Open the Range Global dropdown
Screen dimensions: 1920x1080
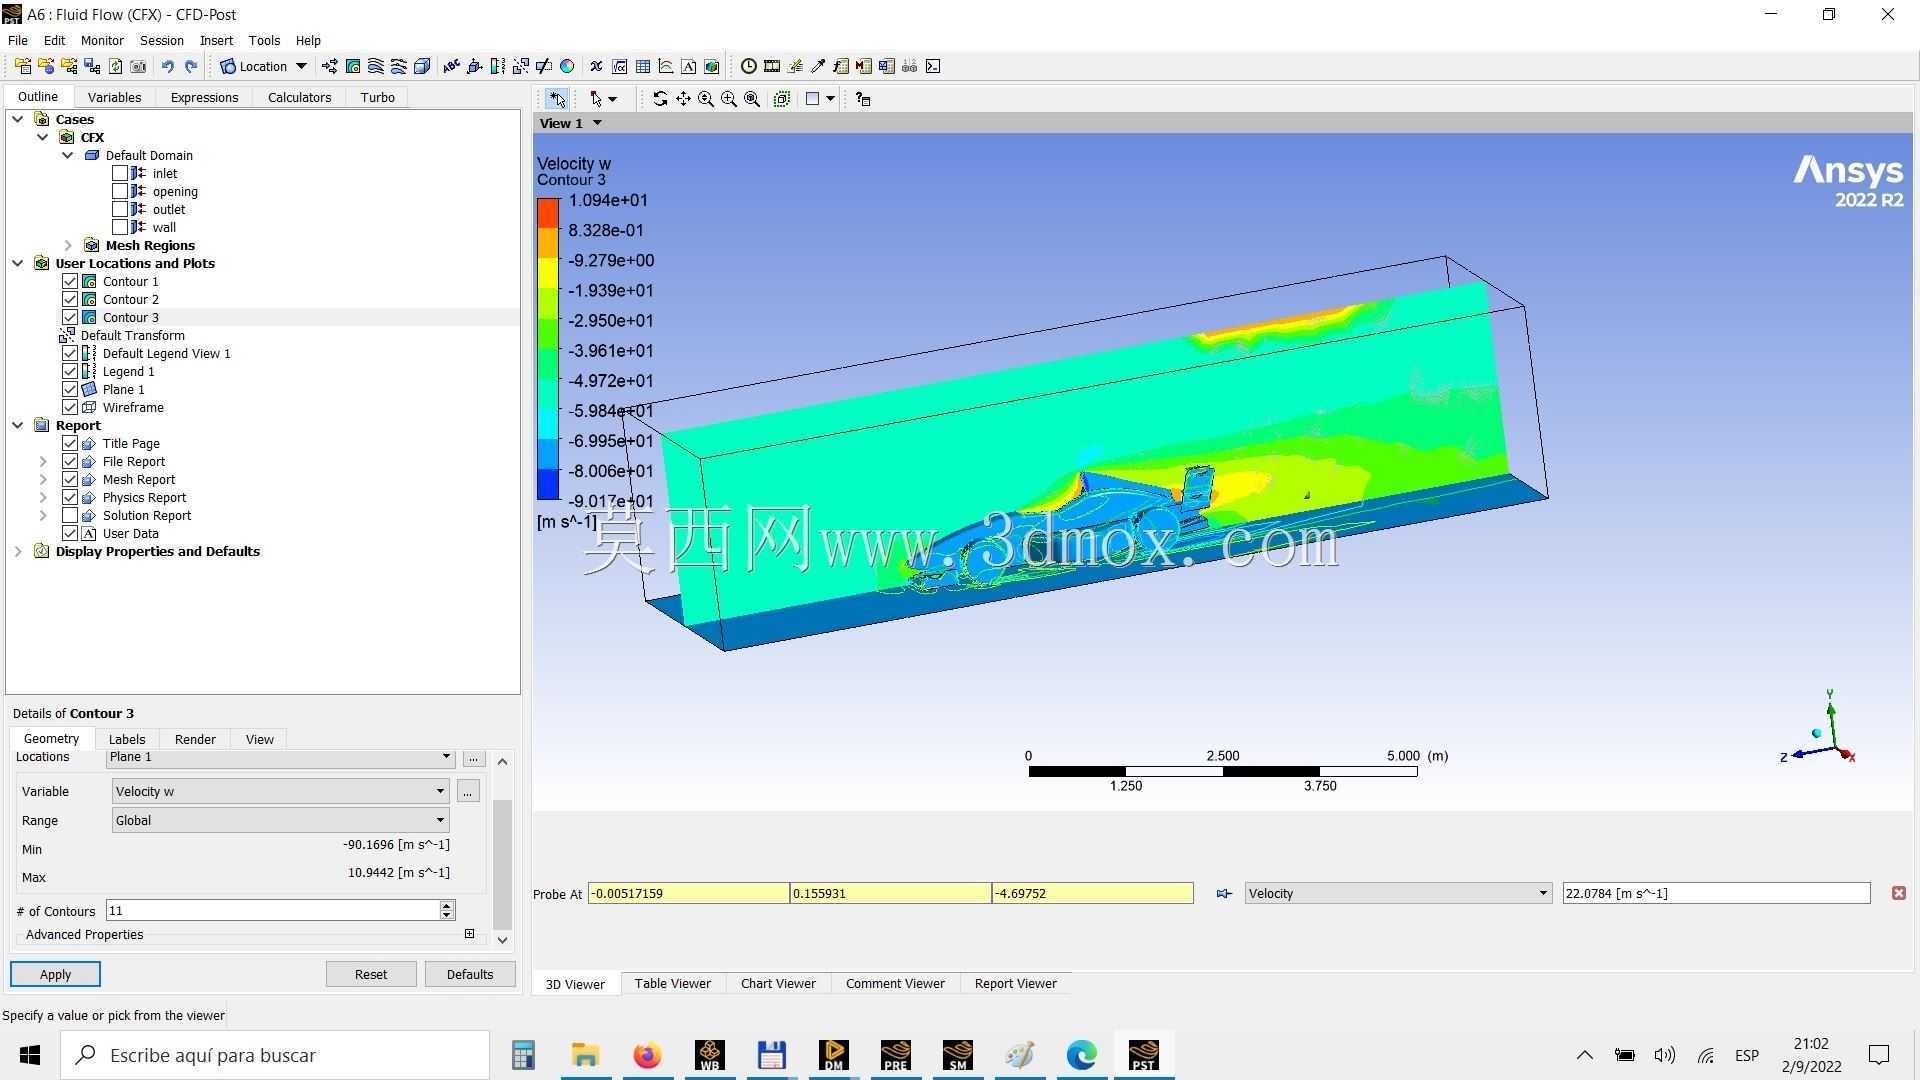point(280,820)
